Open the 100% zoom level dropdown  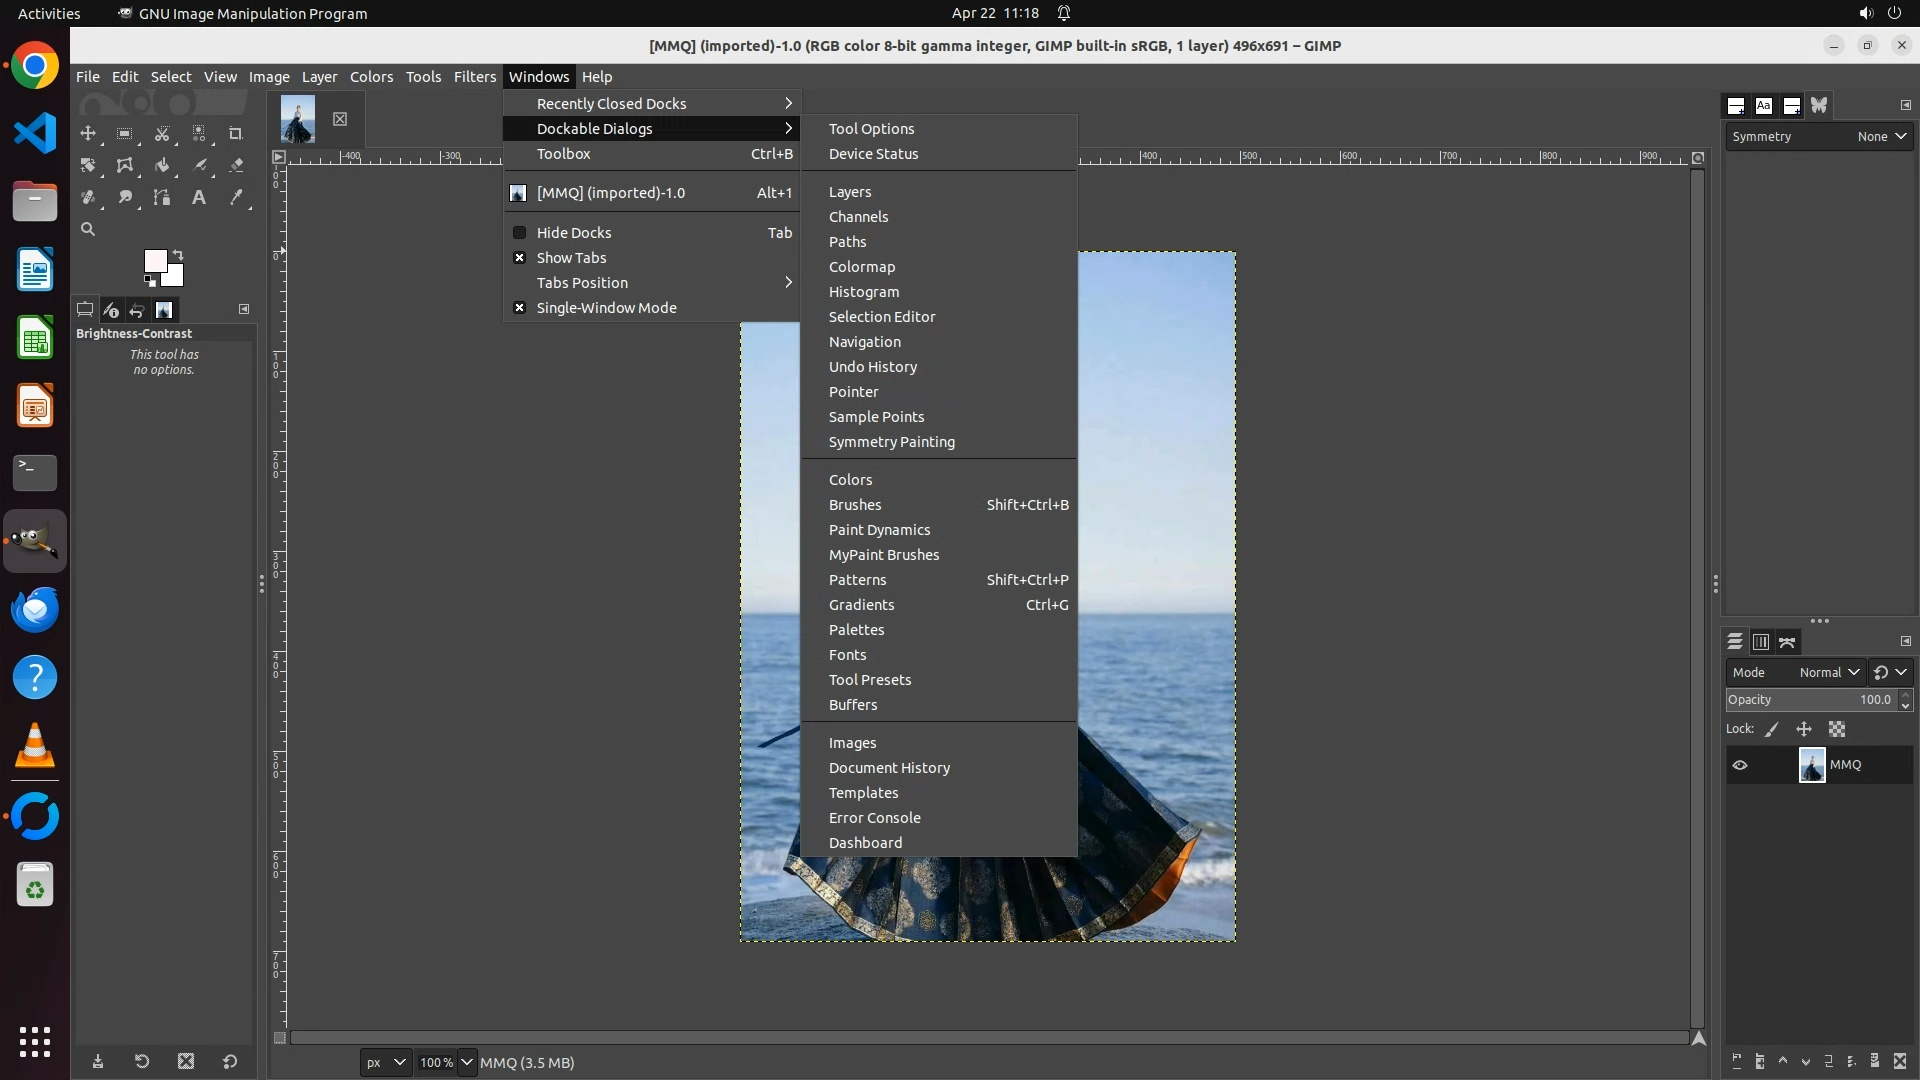pyautogui.click(x=466, y=1062)
